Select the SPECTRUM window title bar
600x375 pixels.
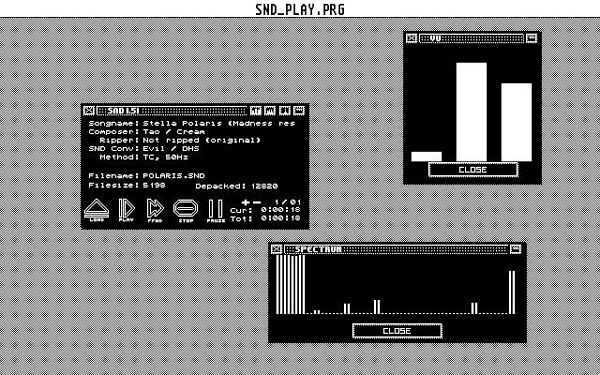click(x=396, y=249)
